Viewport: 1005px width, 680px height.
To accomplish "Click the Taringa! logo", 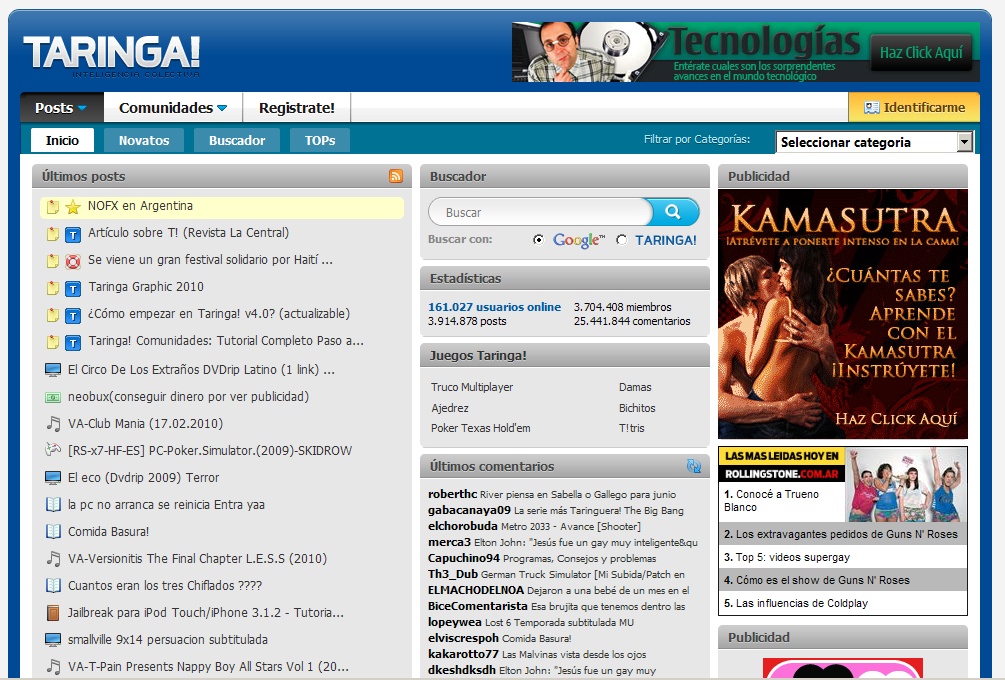I will tap(110, 50).
